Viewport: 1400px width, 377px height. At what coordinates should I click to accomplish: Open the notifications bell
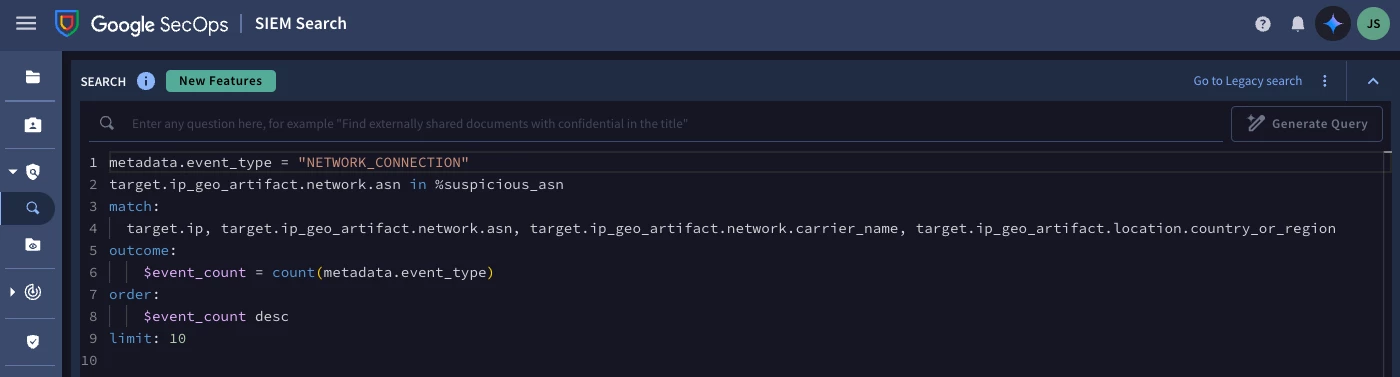click(x=1298, y=24)
